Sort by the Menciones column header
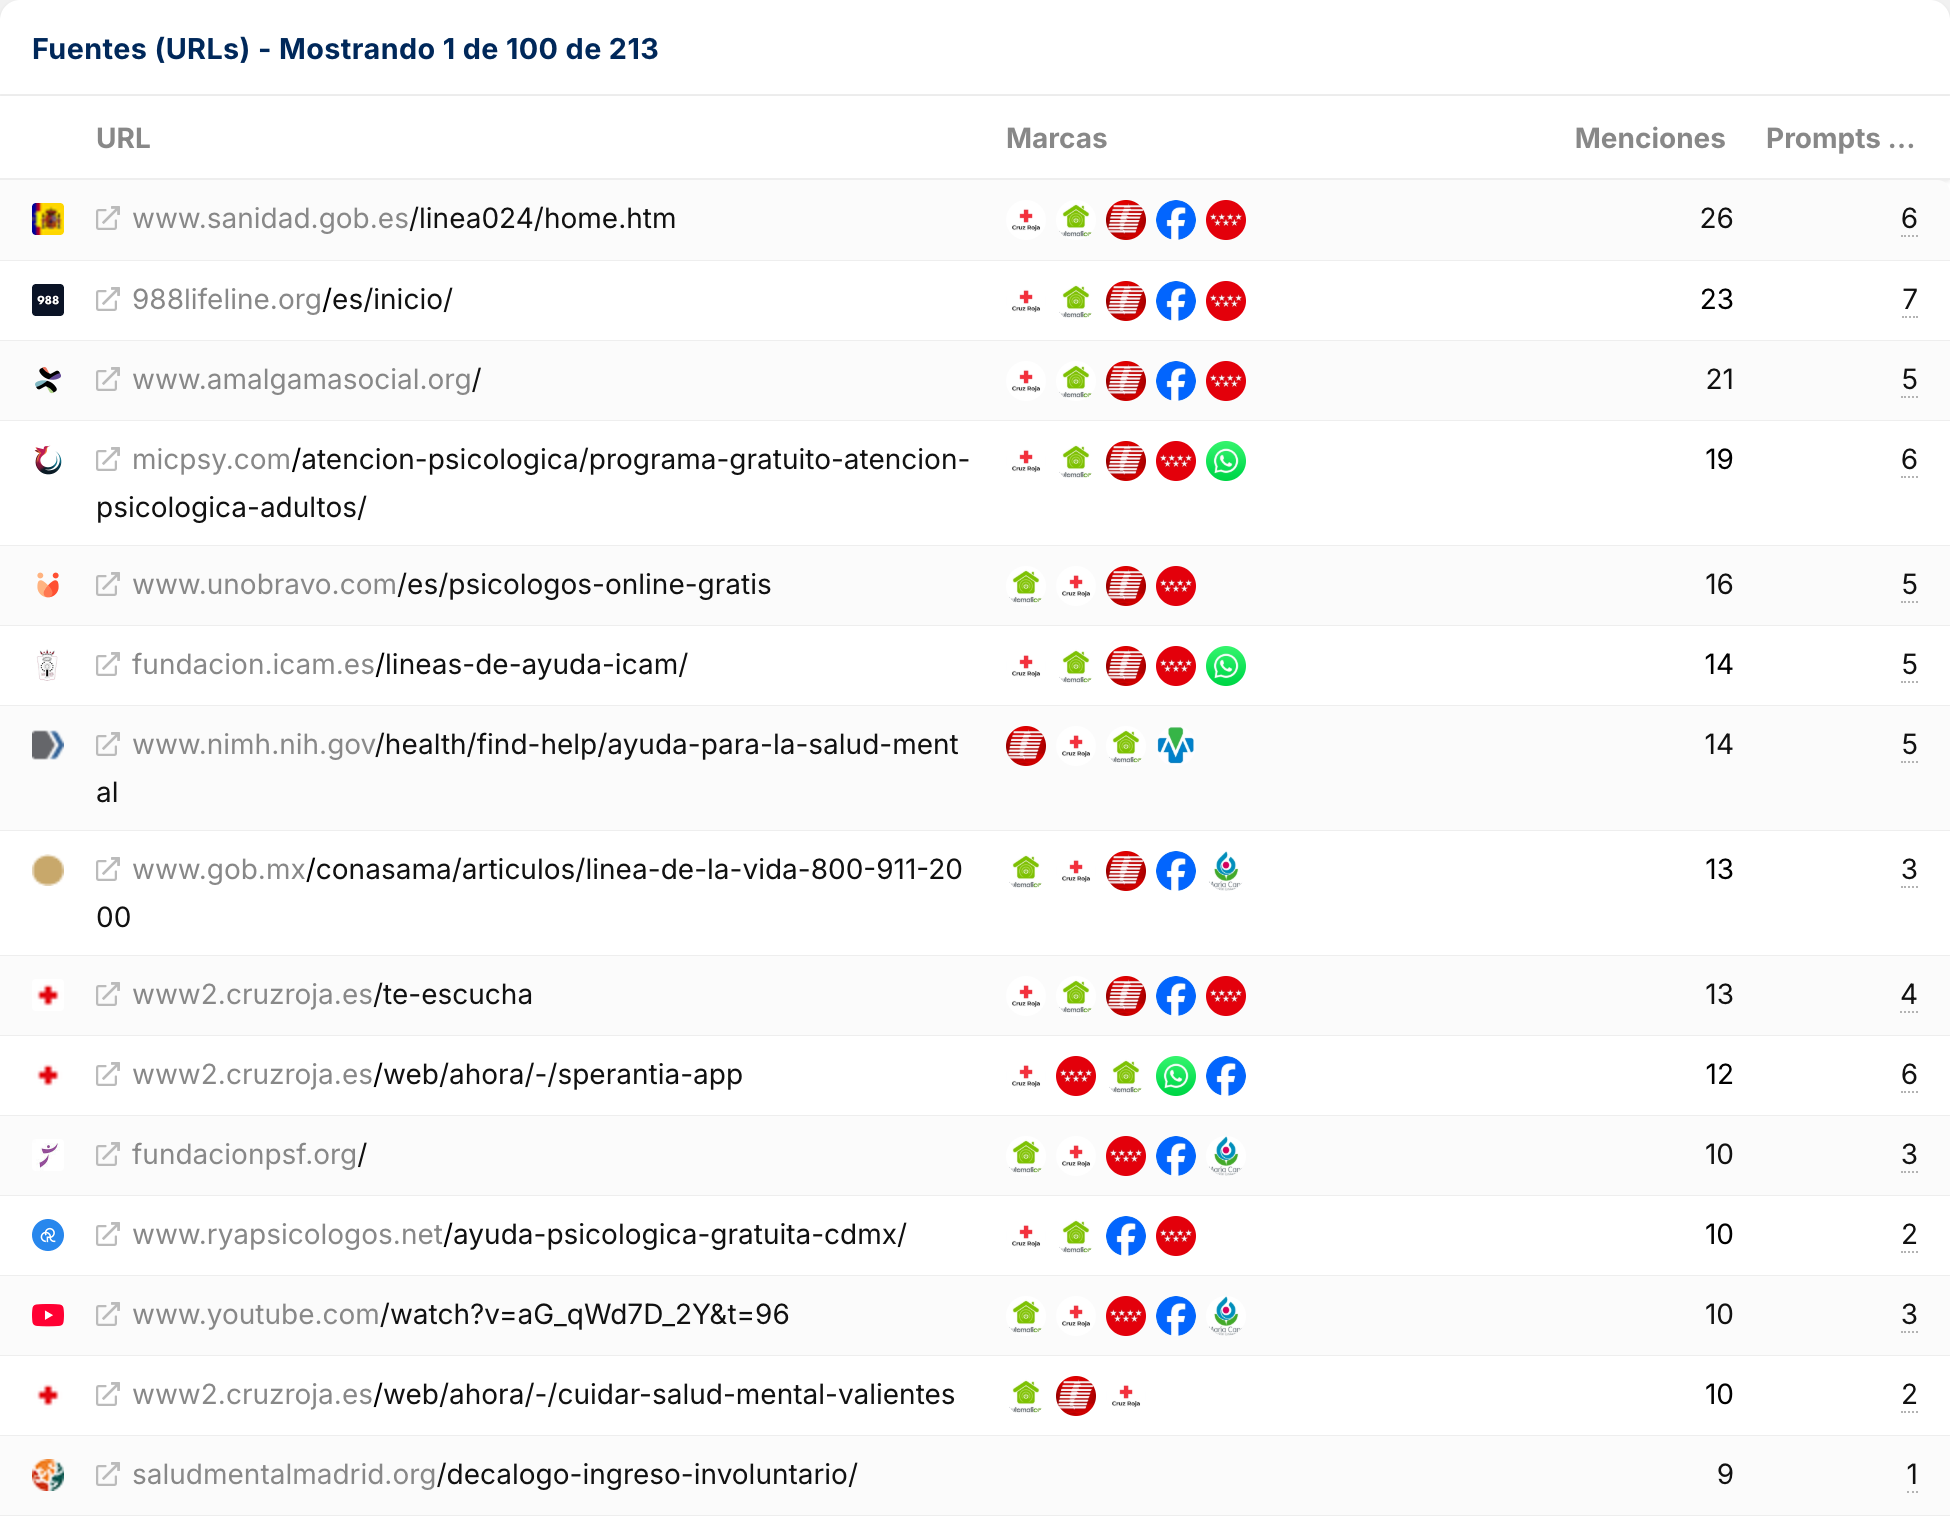This screenshot has height=1525, width=1950. click(1649, 138)
